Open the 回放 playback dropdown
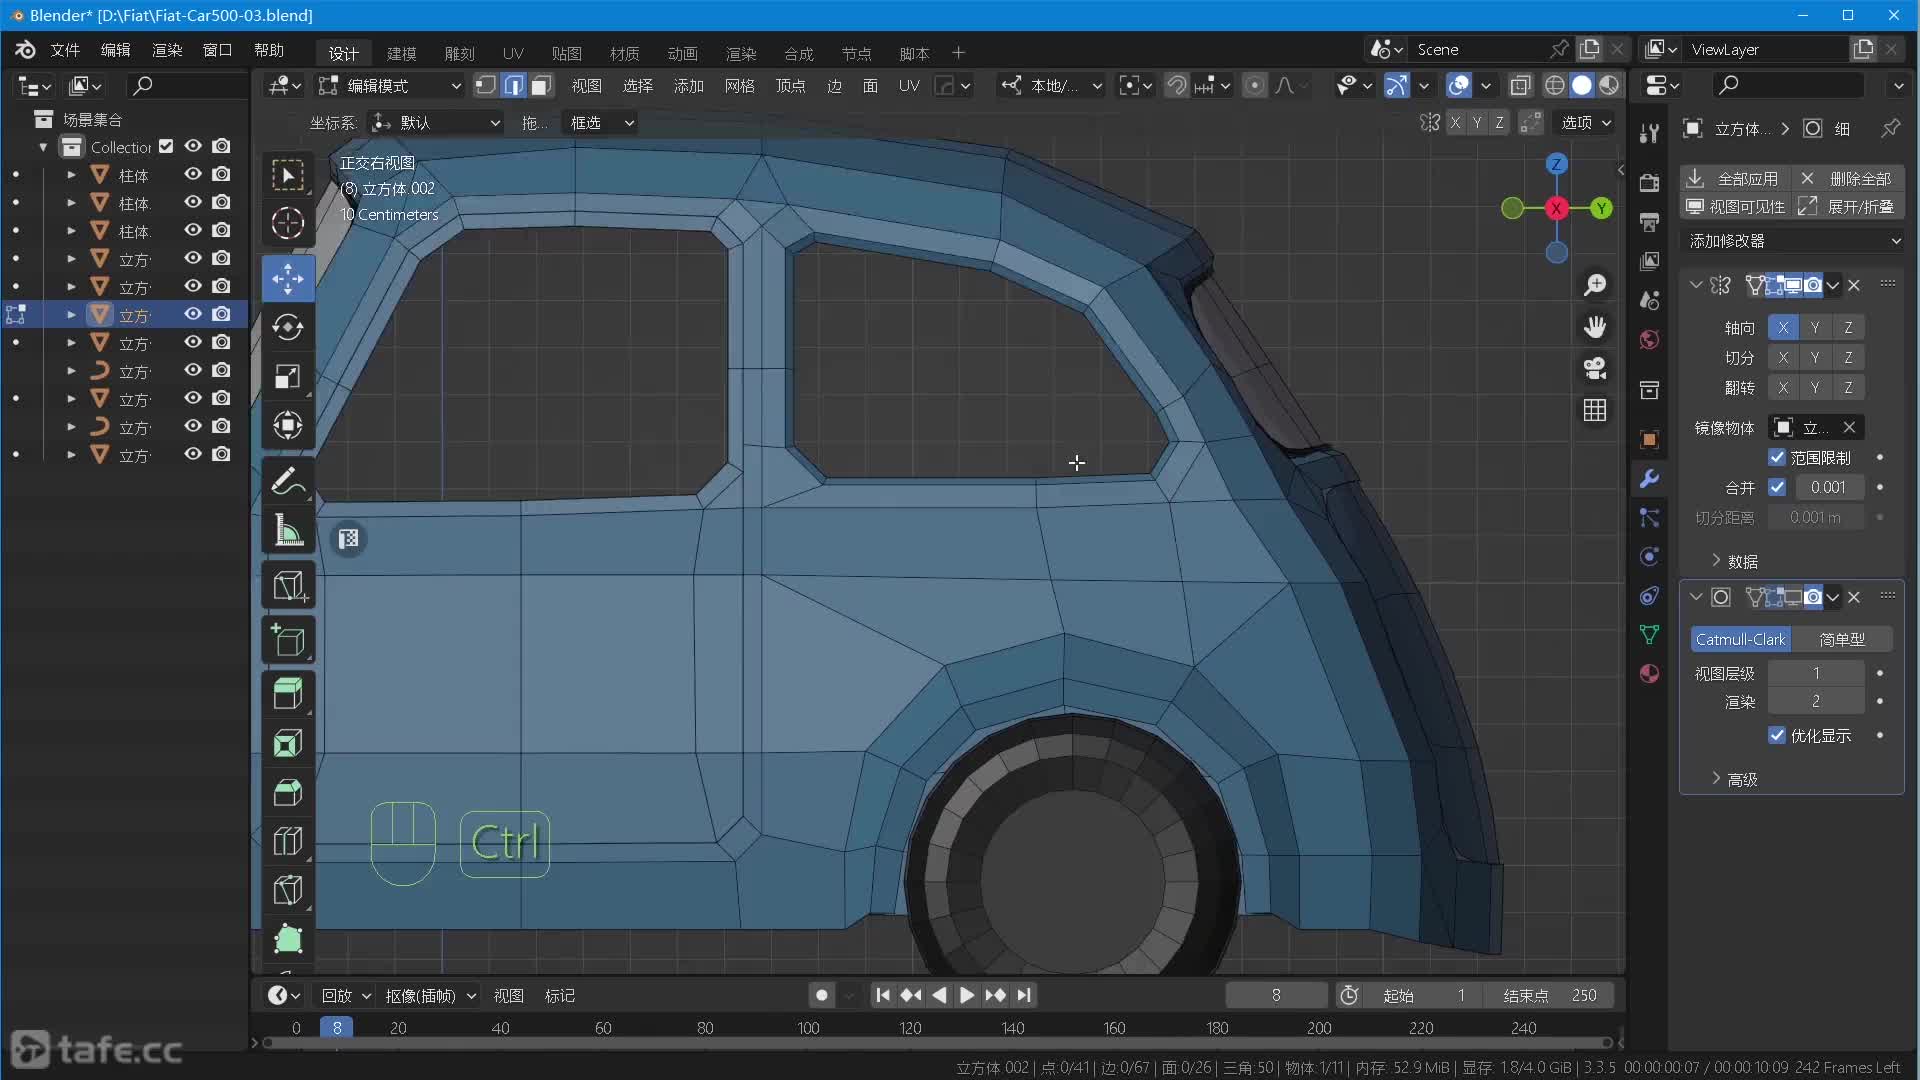This screenshot has height=1080, width=1920. coord(345,995)
